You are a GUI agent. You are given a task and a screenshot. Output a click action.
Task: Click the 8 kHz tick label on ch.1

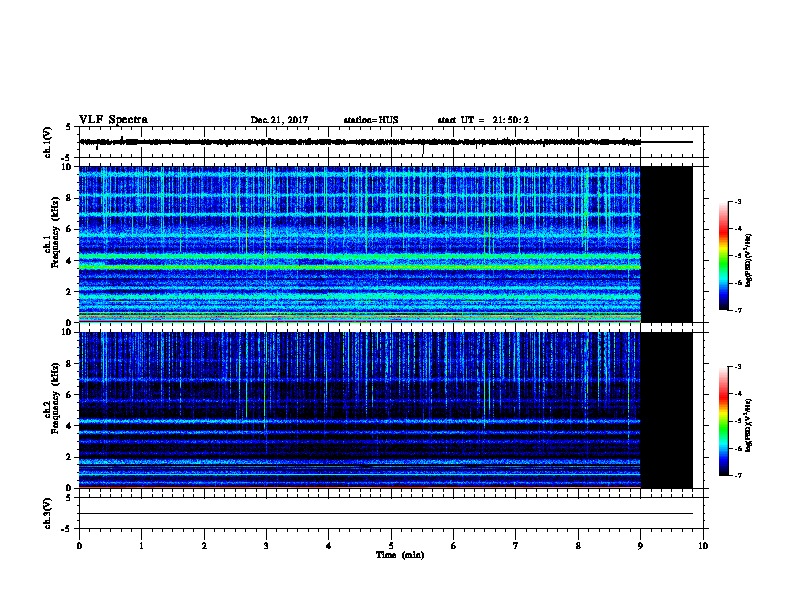coord(70,198)
